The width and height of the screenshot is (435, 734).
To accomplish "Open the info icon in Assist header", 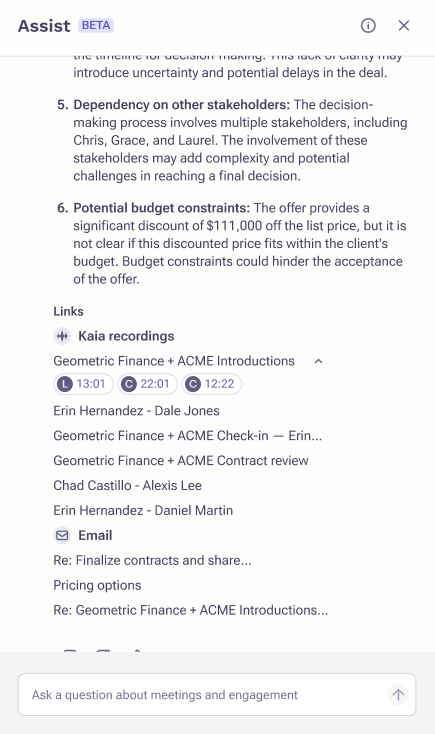I will 368,25.
